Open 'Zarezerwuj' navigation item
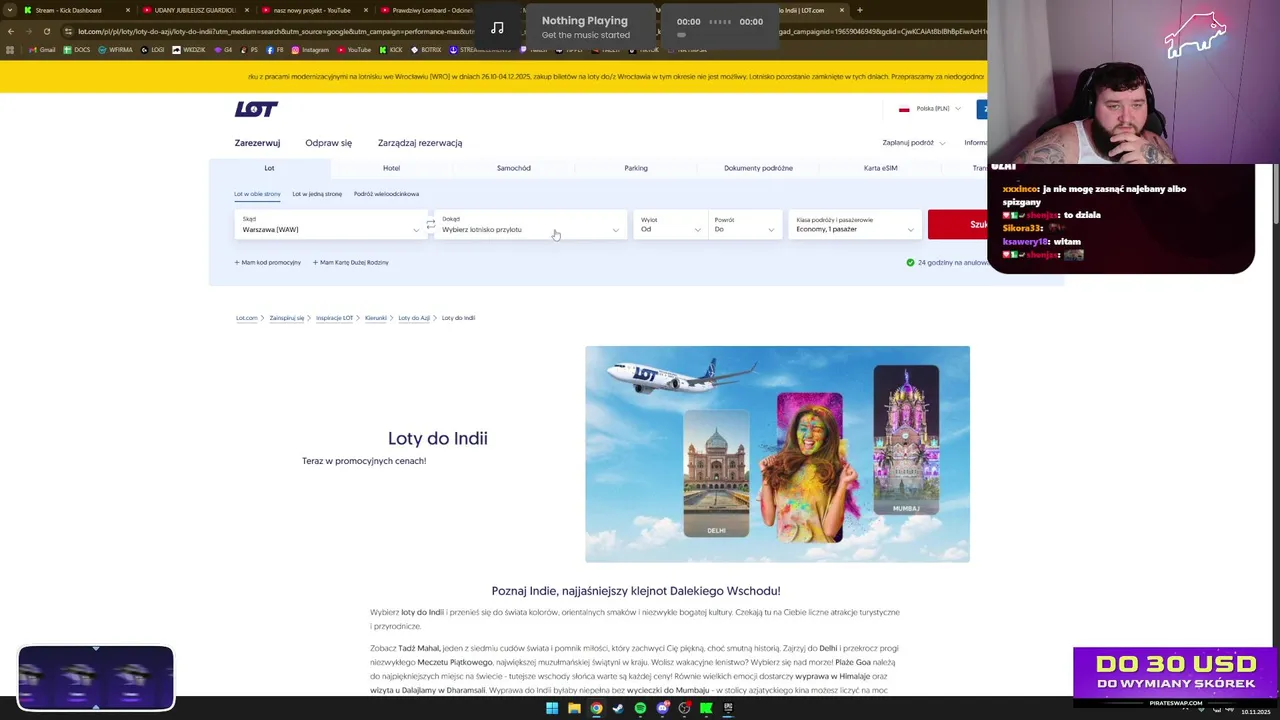This screenshot has height=720, width=1280. pos(257,143)
